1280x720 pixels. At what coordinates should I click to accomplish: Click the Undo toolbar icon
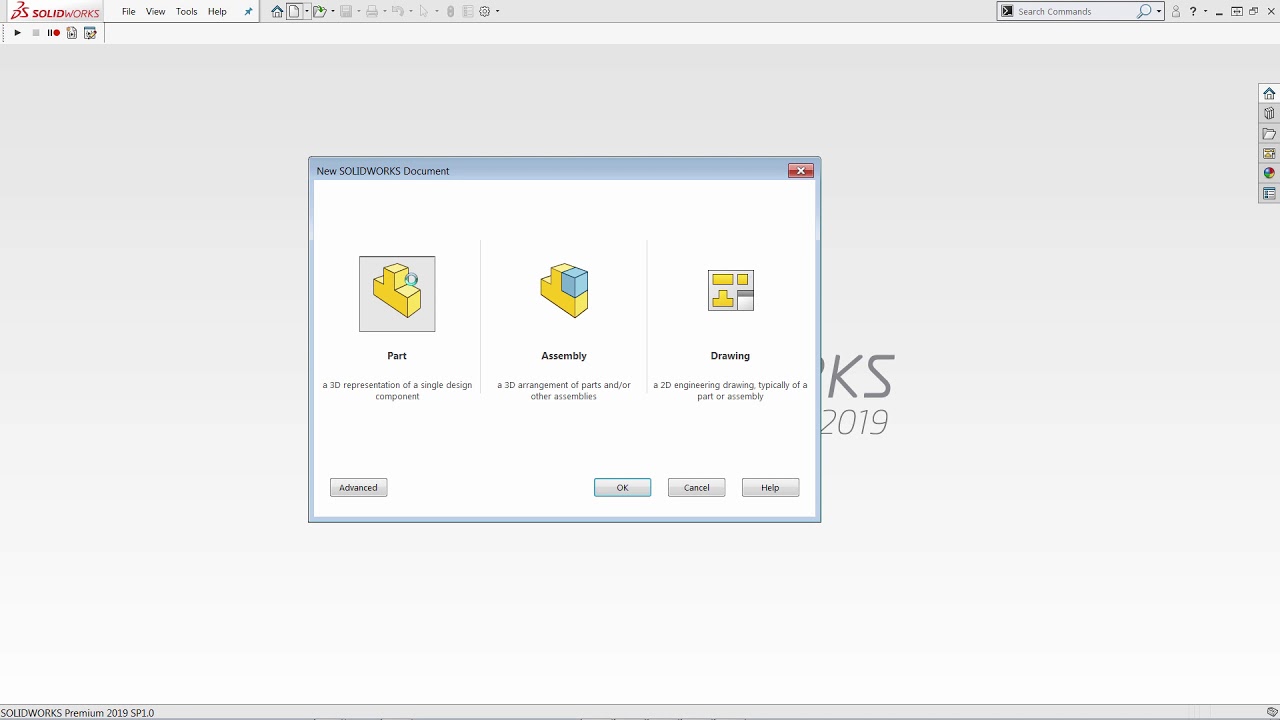(398, 11)
